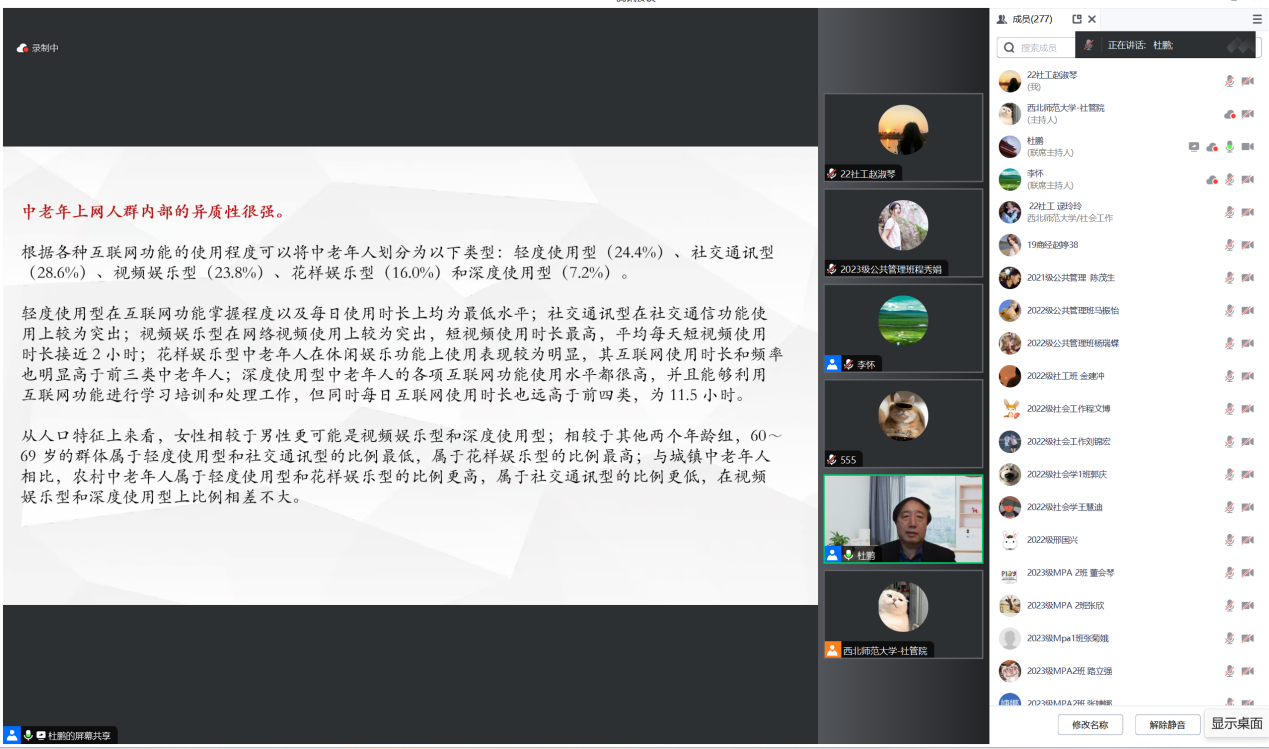Close the members panel
The height and width of the screenshot is (749, 1269).
click(1092, 19)
